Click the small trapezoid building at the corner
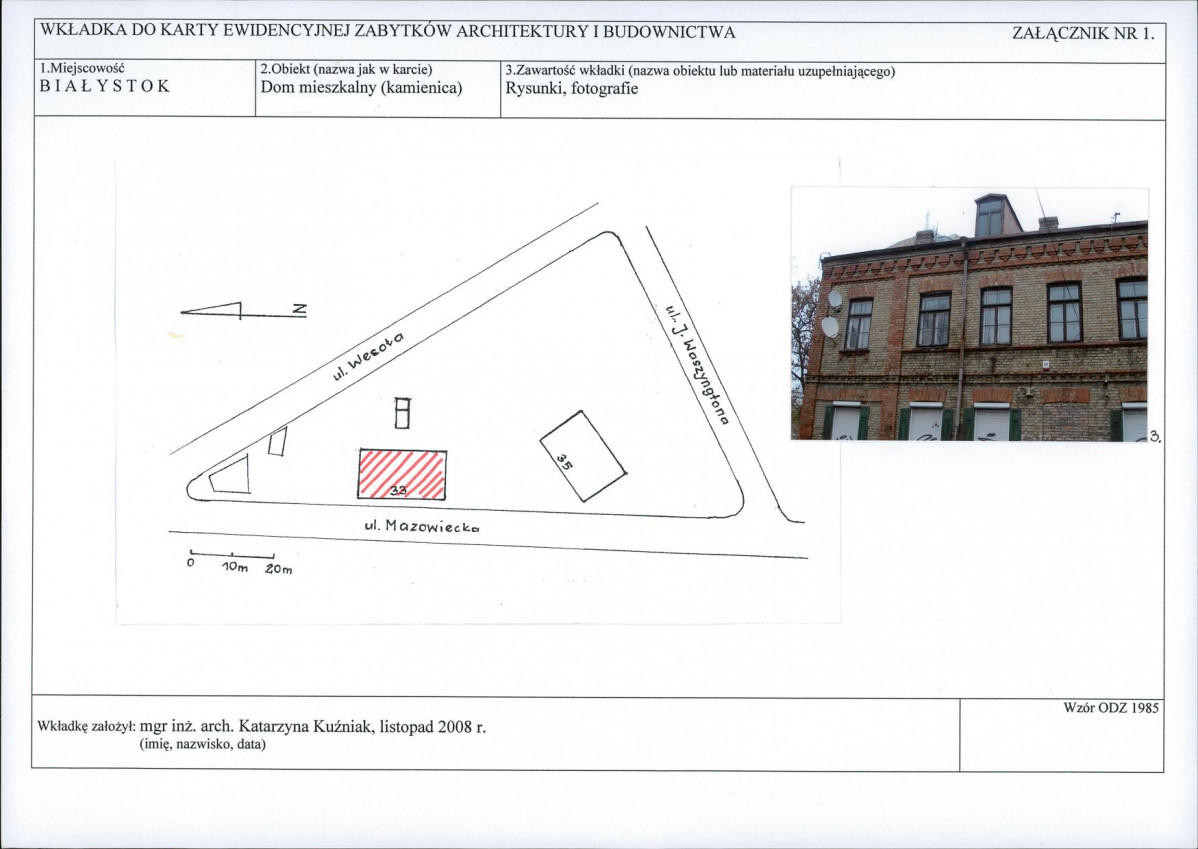Image resolution: width=1198 pixels, height=849 pixels. click(x=231, y=475)
